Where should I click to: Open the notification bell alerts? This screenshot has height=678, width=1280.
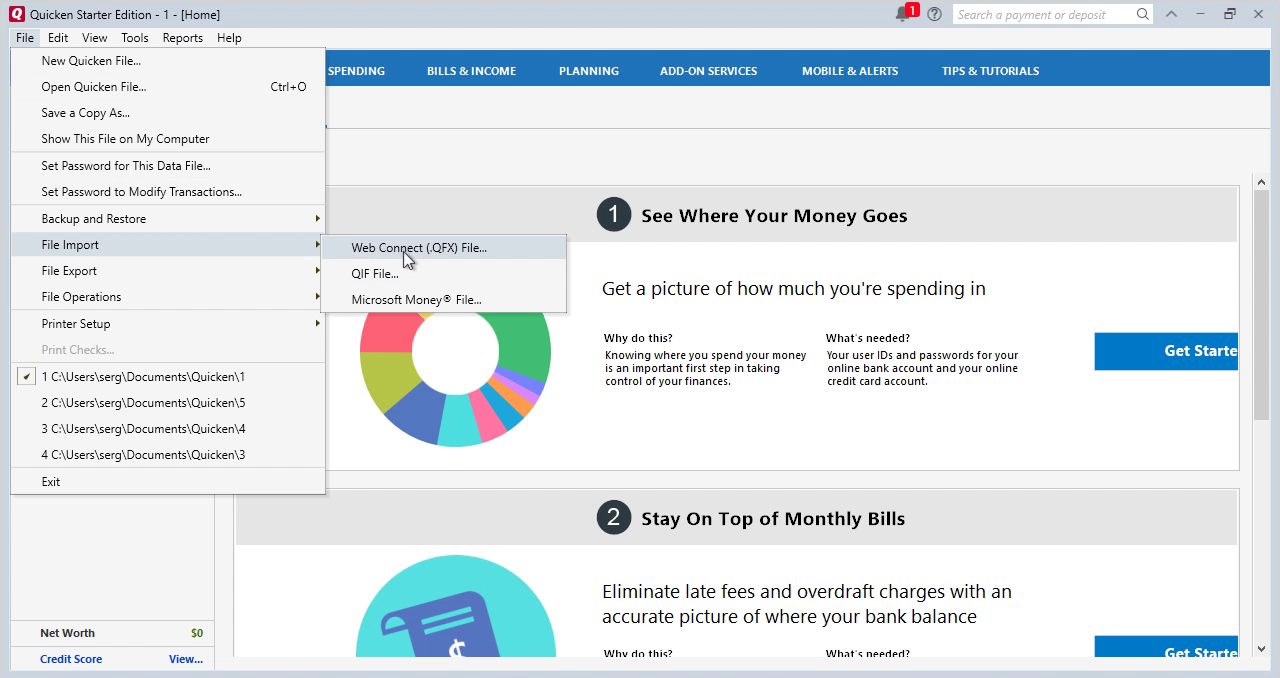click(905, 13)
